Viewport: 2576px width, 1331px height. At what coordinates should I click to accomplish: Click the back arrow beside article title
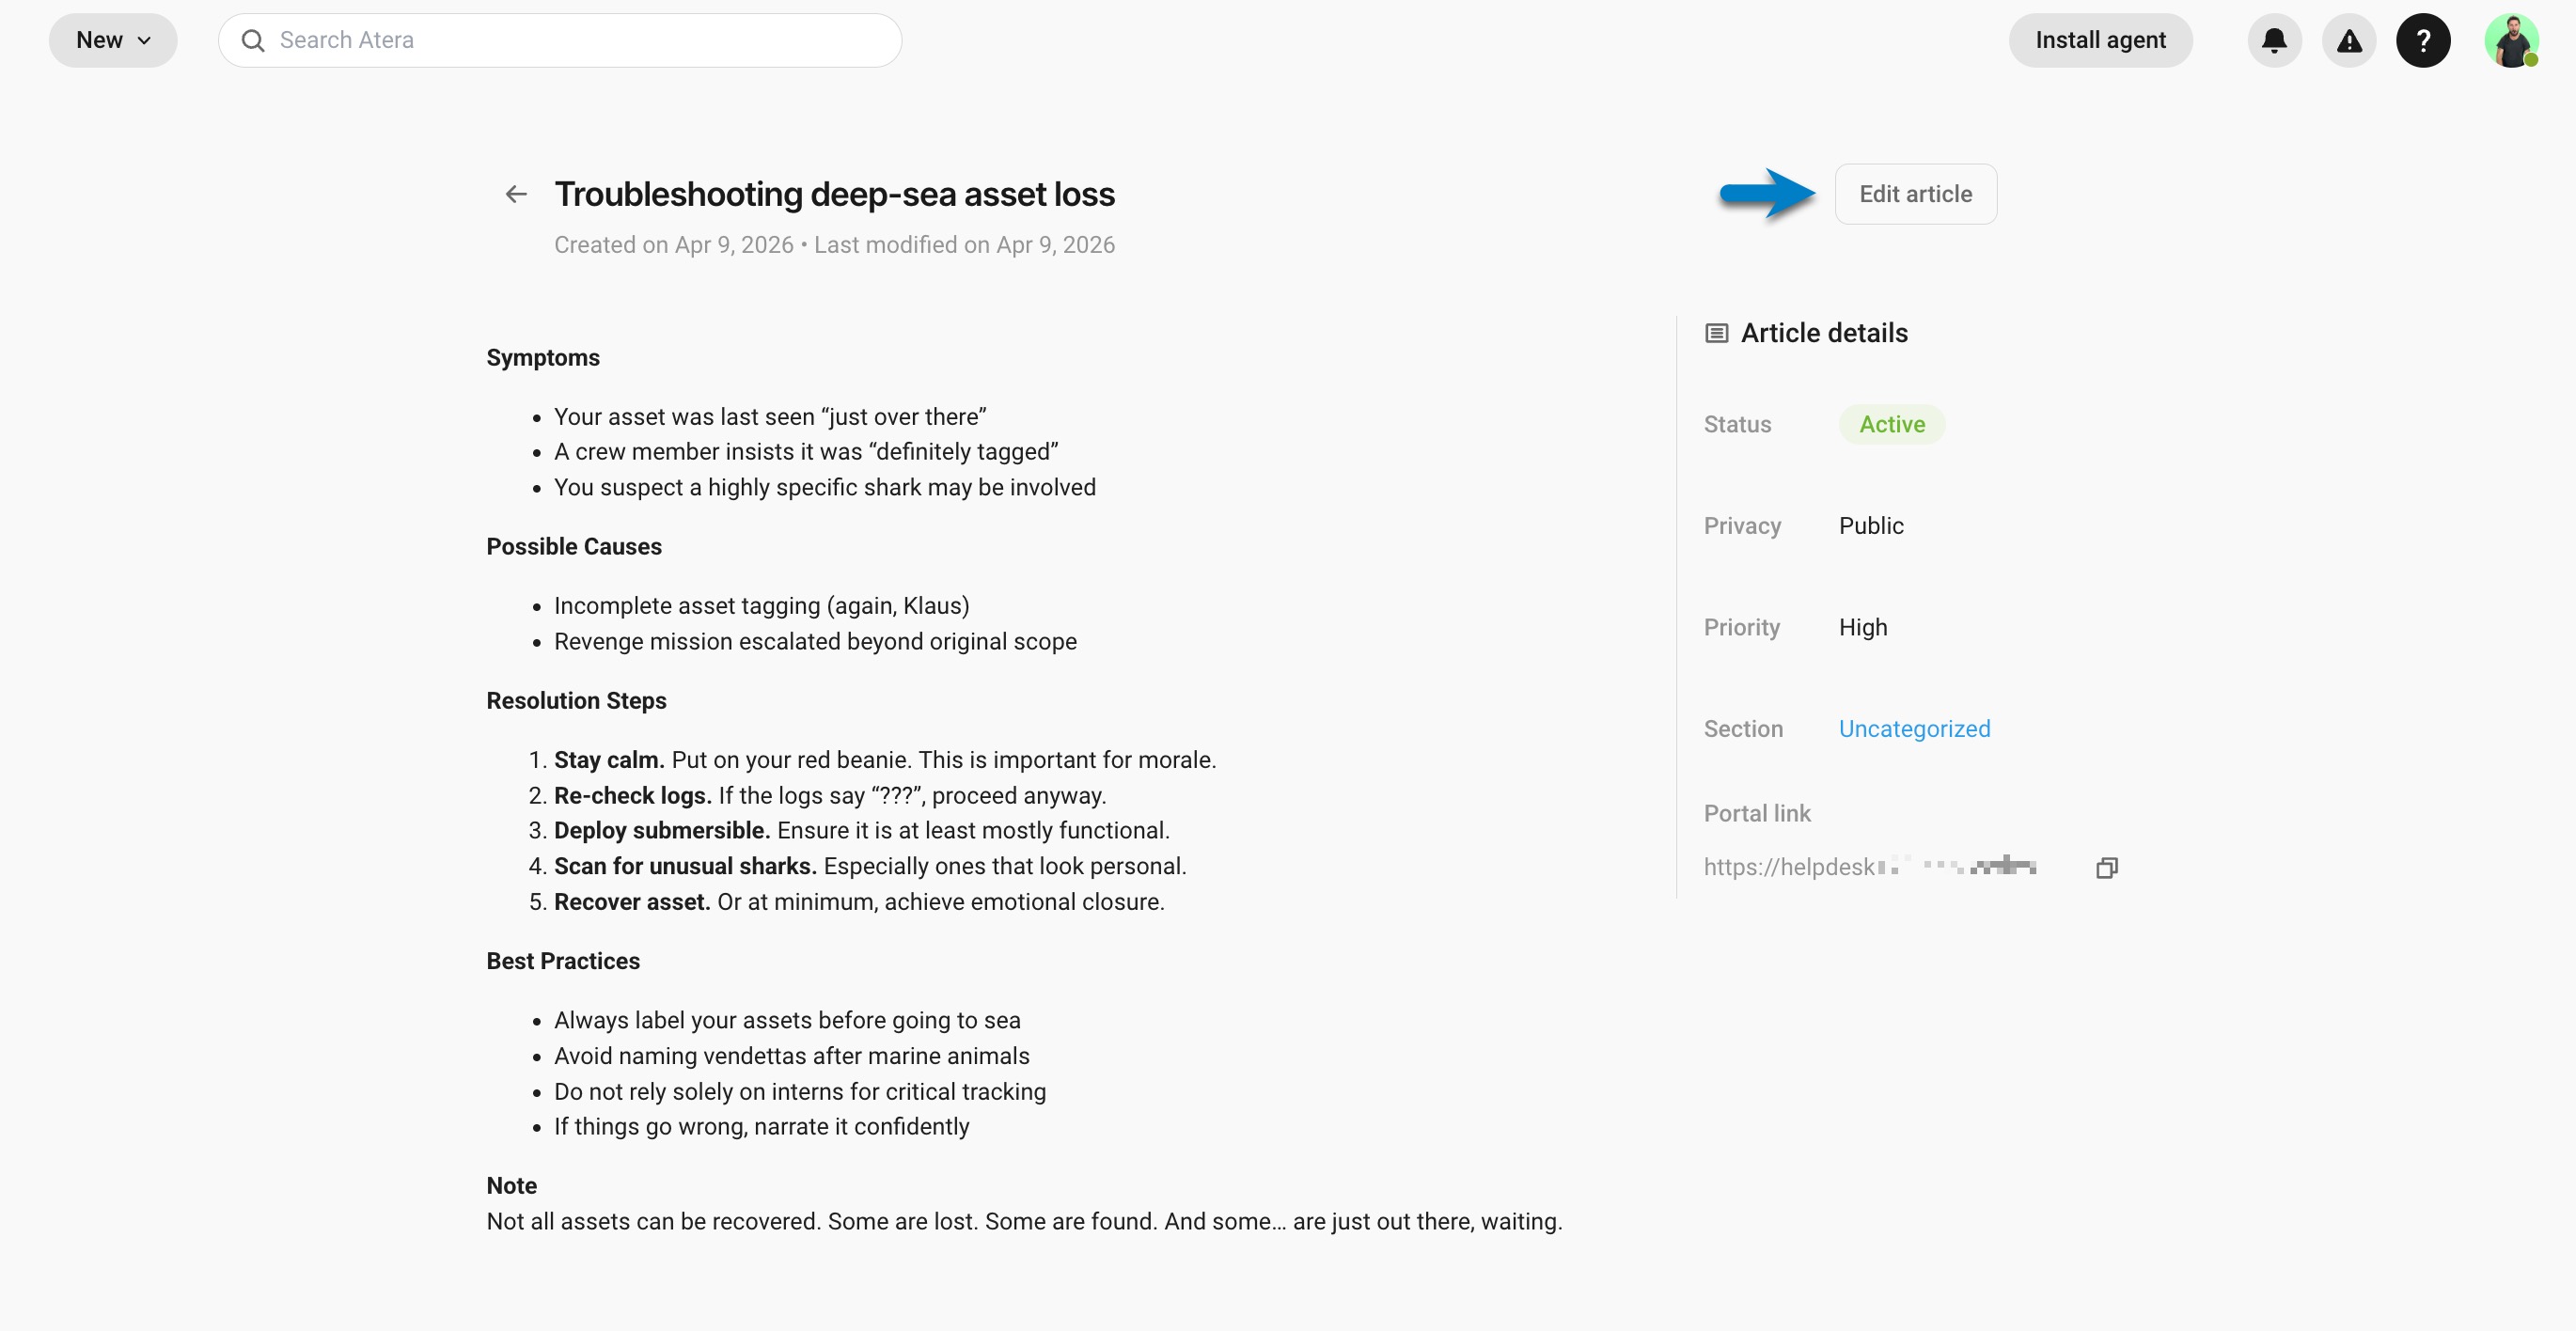click(516, 194)
